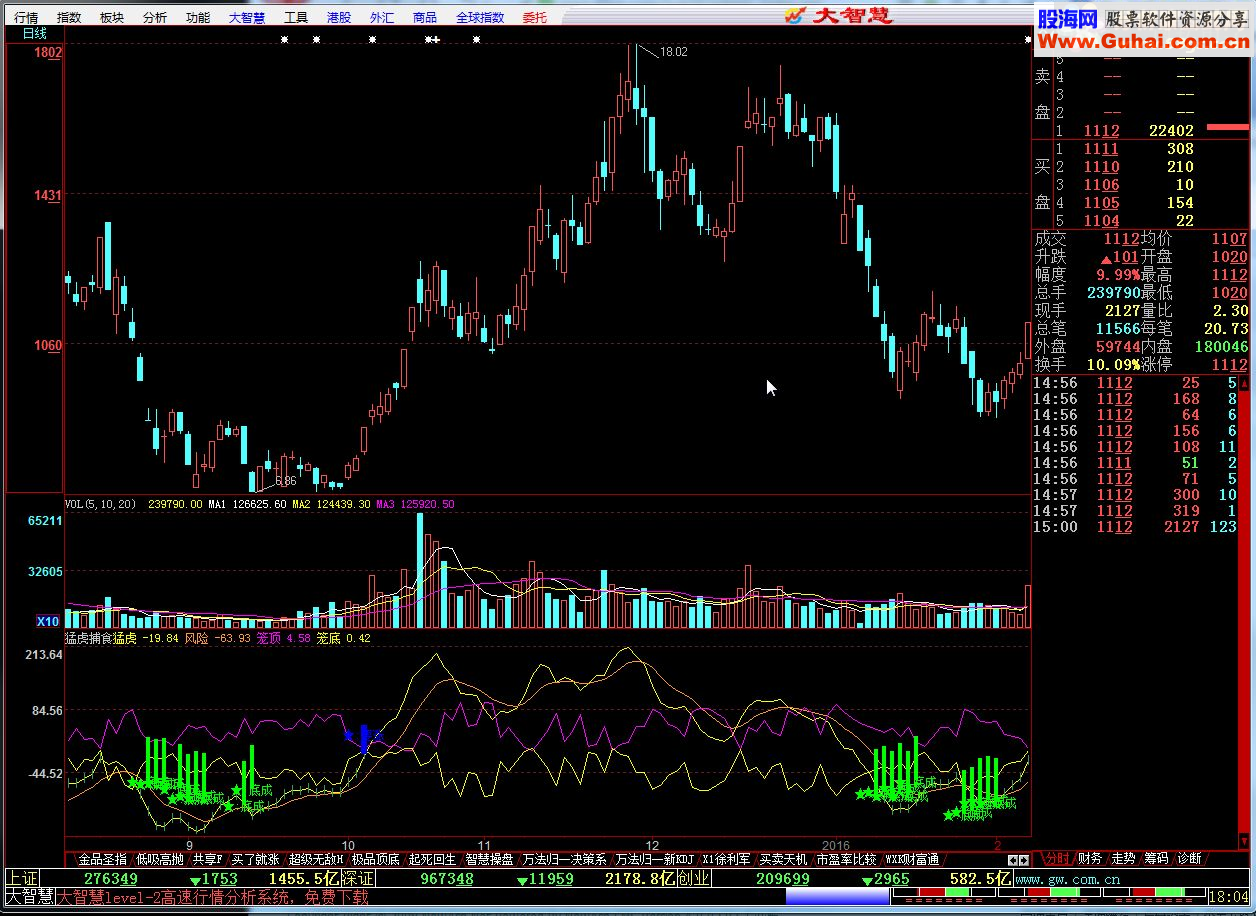The width and height of the screenshot is (1256, 916).
Task: Switch to the 买了就涨 indicator tab
Action: (x=256, y=859)
